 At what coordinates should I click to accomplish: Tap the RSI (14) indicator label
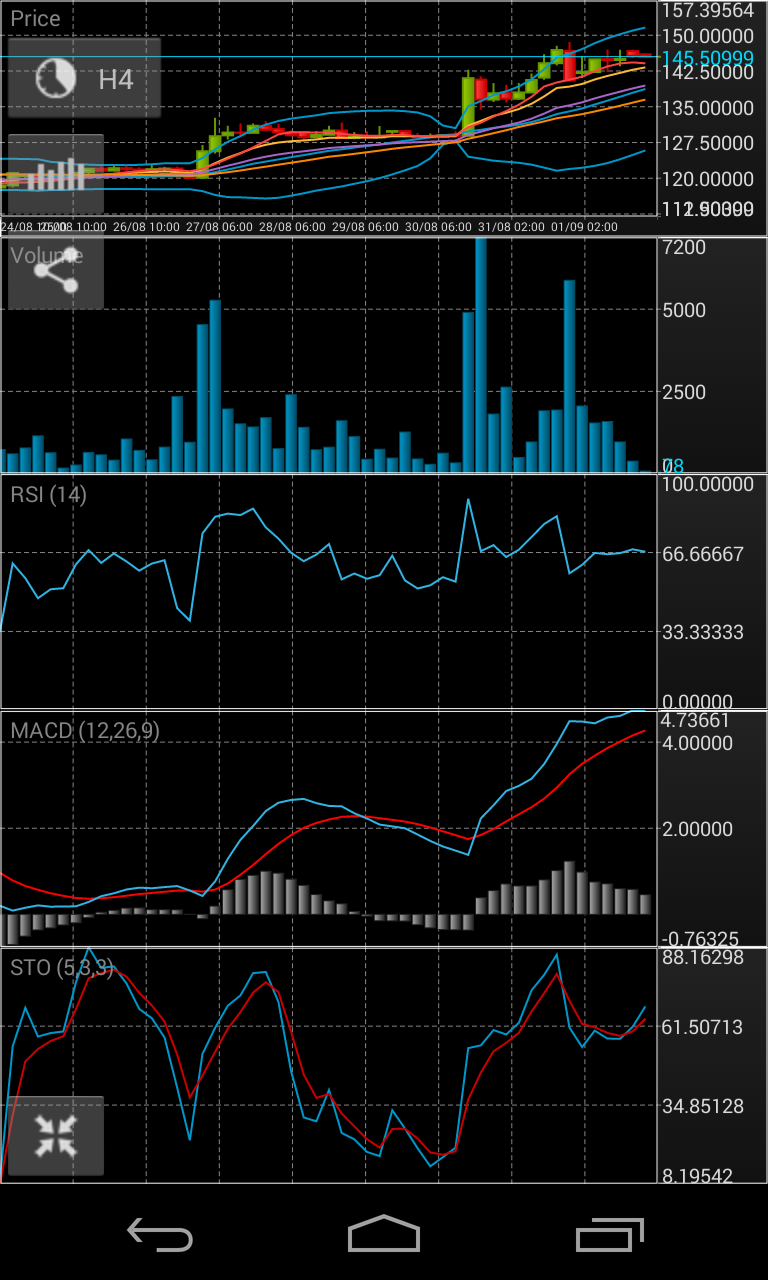pyautogui.click(x=49, y=495)
